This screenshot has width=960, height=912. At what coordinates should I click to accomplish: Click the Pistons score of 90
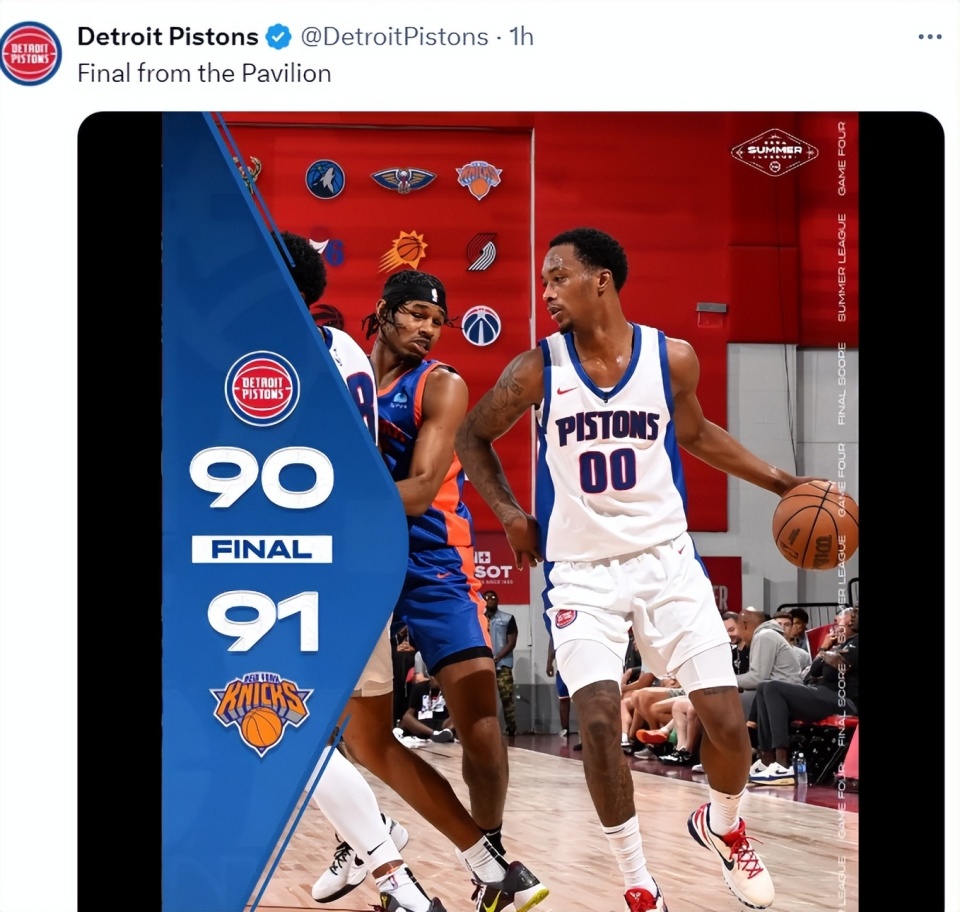tap(262, 478)
